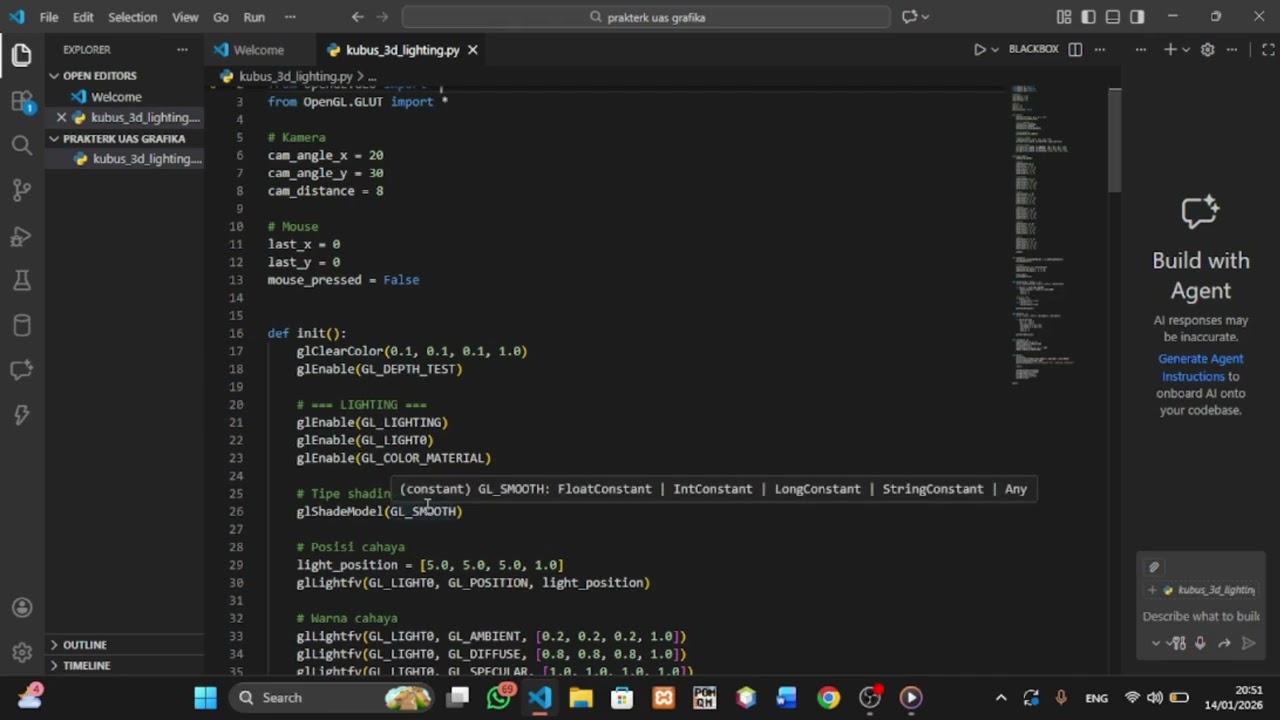Open the Search view in activity bar
This screenshot has width=1280, height=720.
22,146
